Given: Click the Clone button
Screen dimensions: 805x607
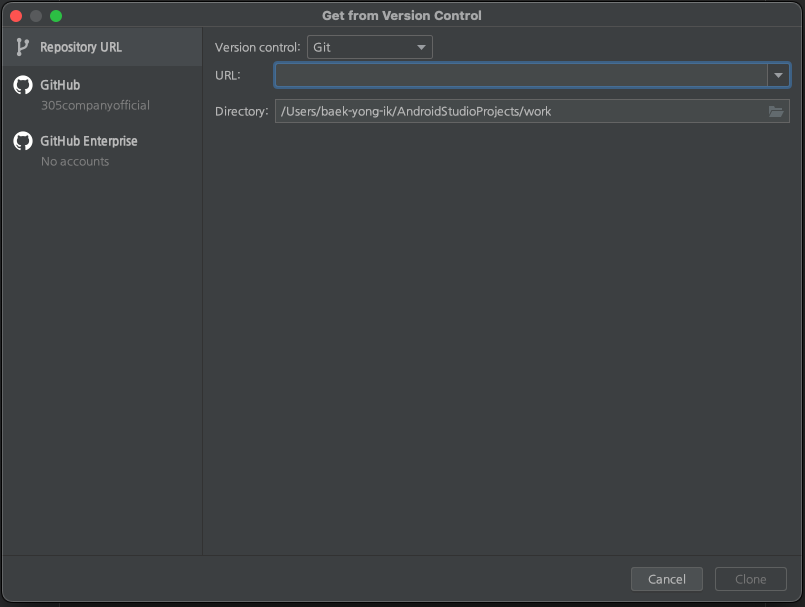Looking at the screenshot, I should pos(751,579).
